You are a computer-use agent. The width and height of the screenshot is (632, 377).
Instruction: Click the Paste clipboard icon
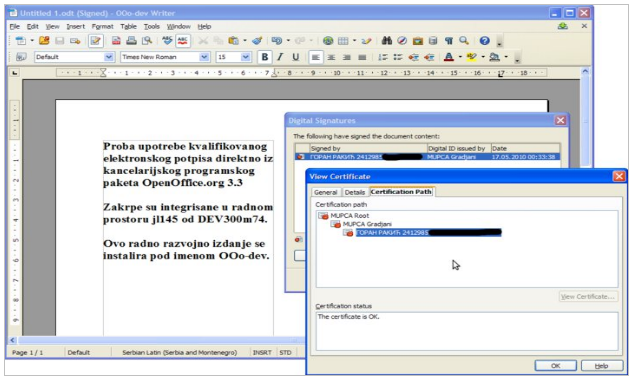[233, 41]
